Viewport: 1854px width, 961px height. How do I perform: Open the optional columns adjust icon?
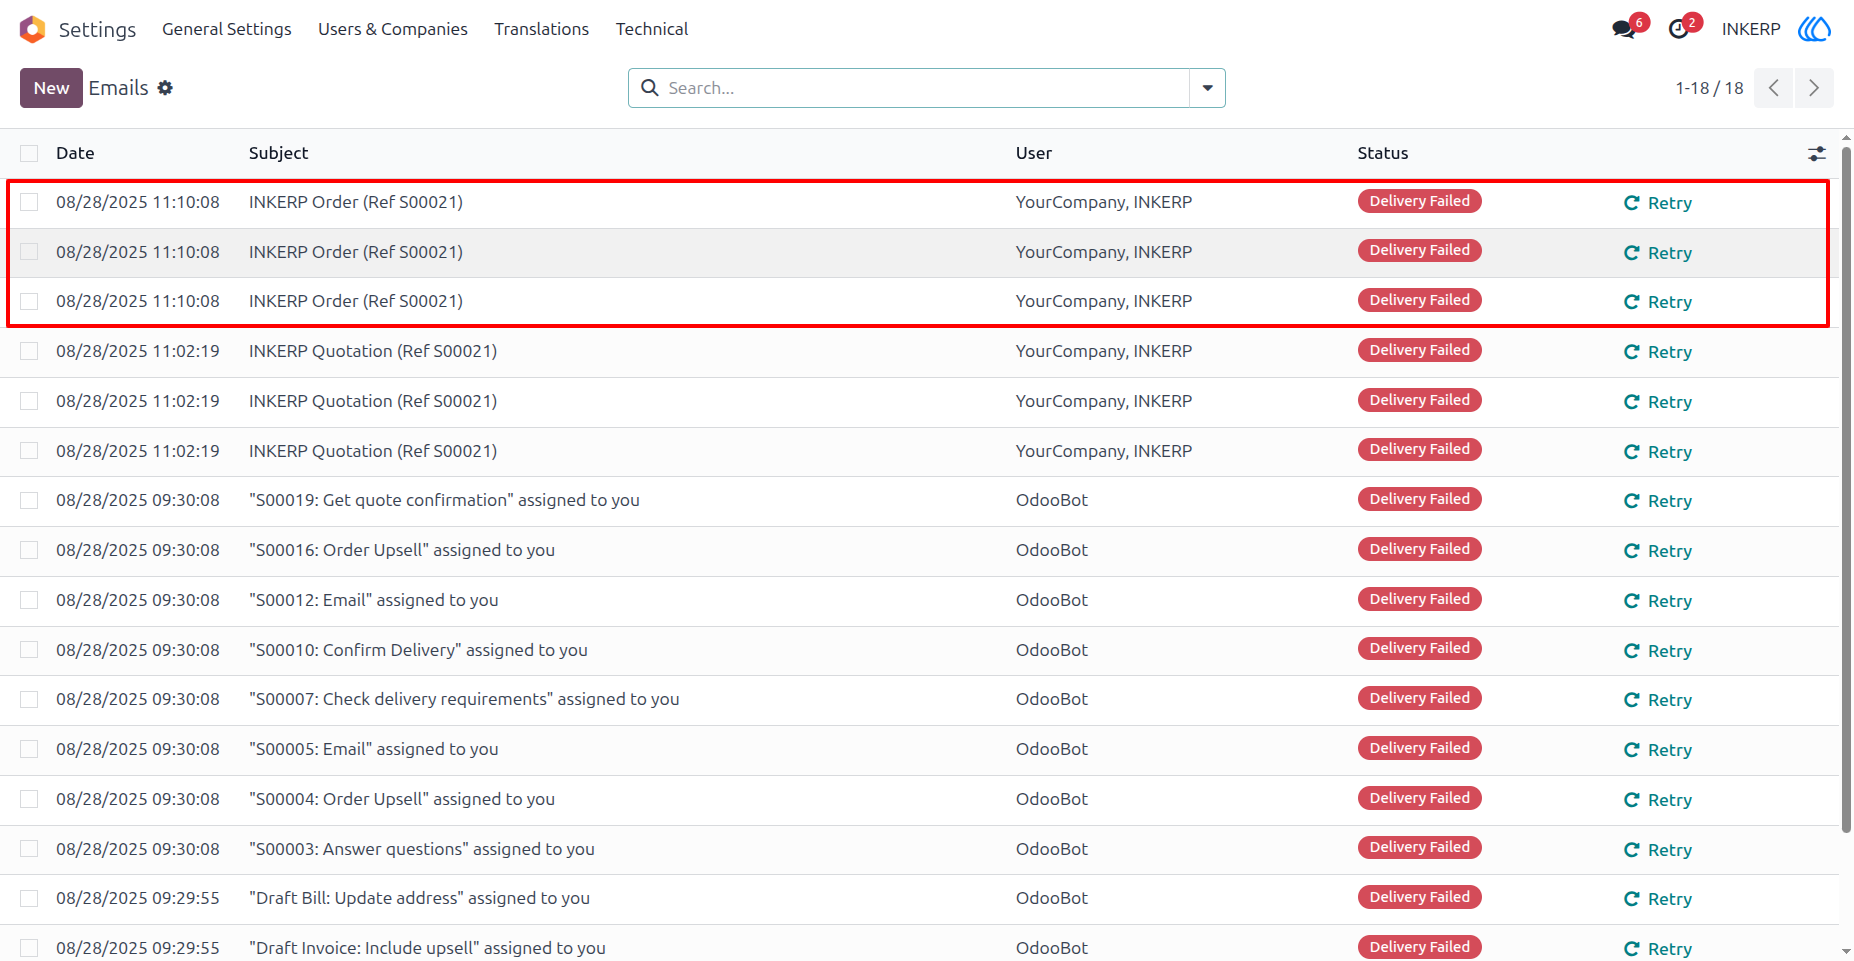(1817, 153)
